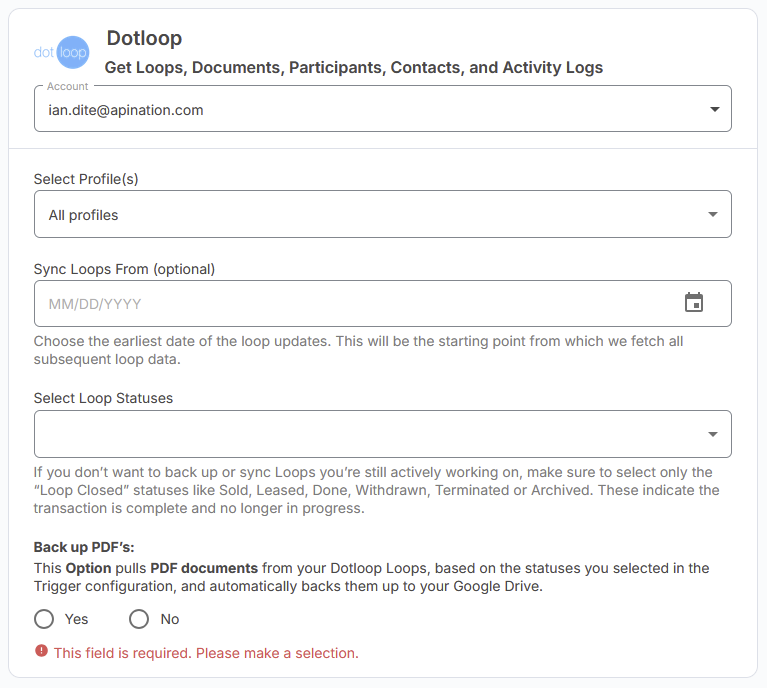Click the "Yes" label text
Image resolution: width=767 pixels, height=688 pixels.
point(77,619)
